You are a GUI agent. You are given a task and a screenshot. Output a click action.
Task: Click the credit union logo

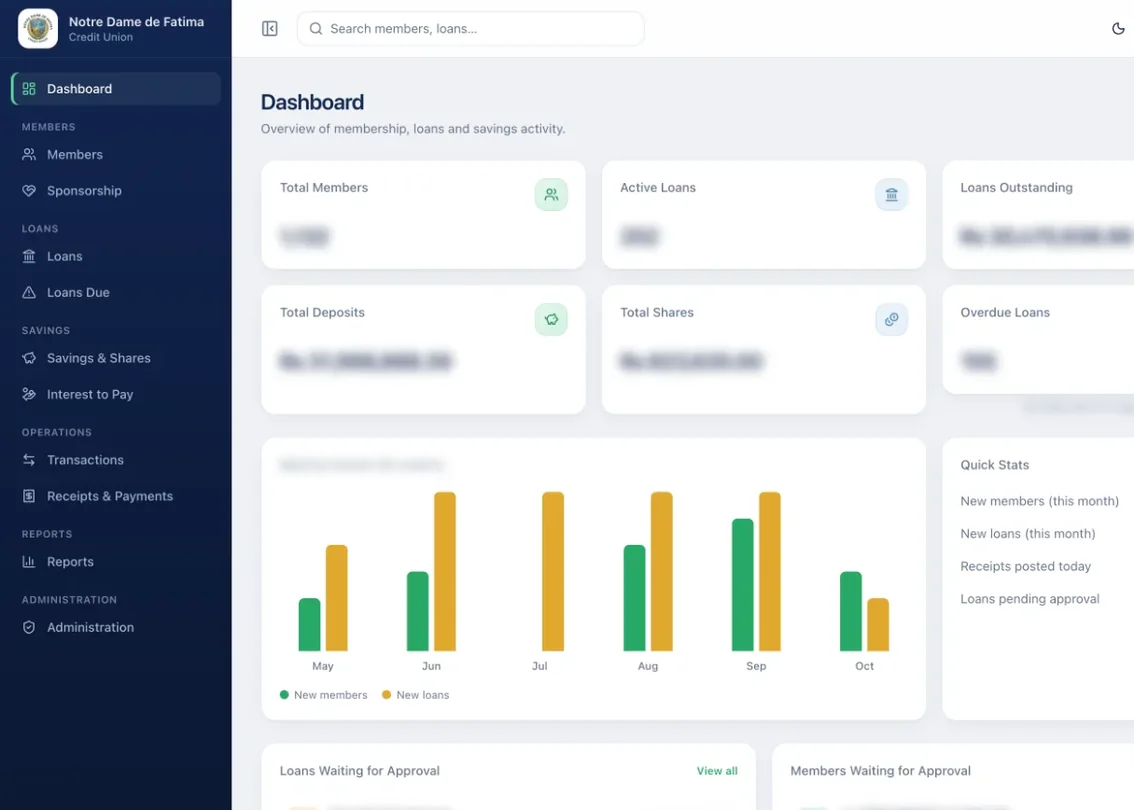pyautogui.click(x=38, y=29)
